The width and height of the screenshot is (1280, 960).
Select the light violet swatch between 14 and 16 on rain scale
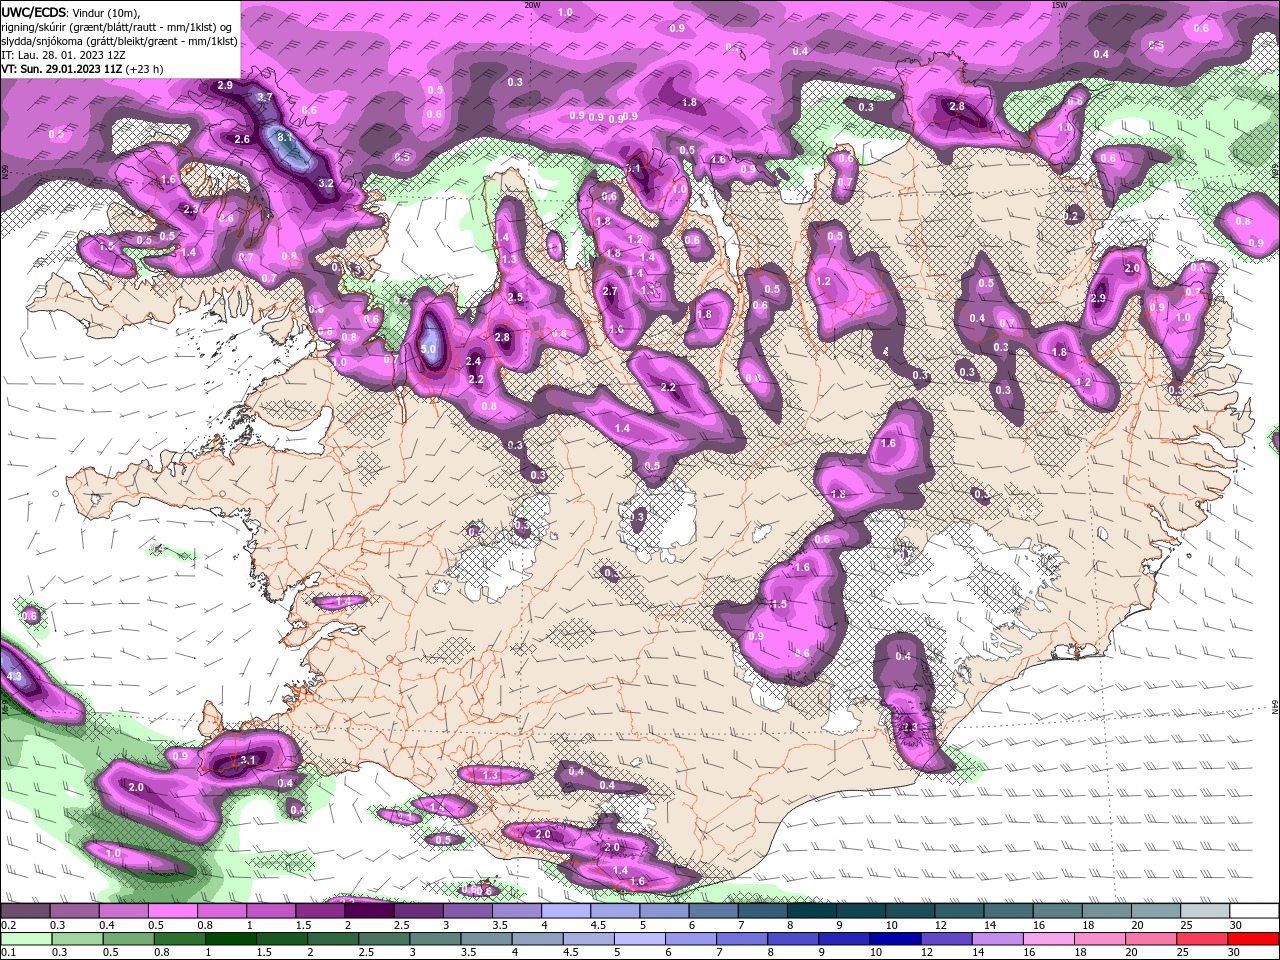(996, 939)
